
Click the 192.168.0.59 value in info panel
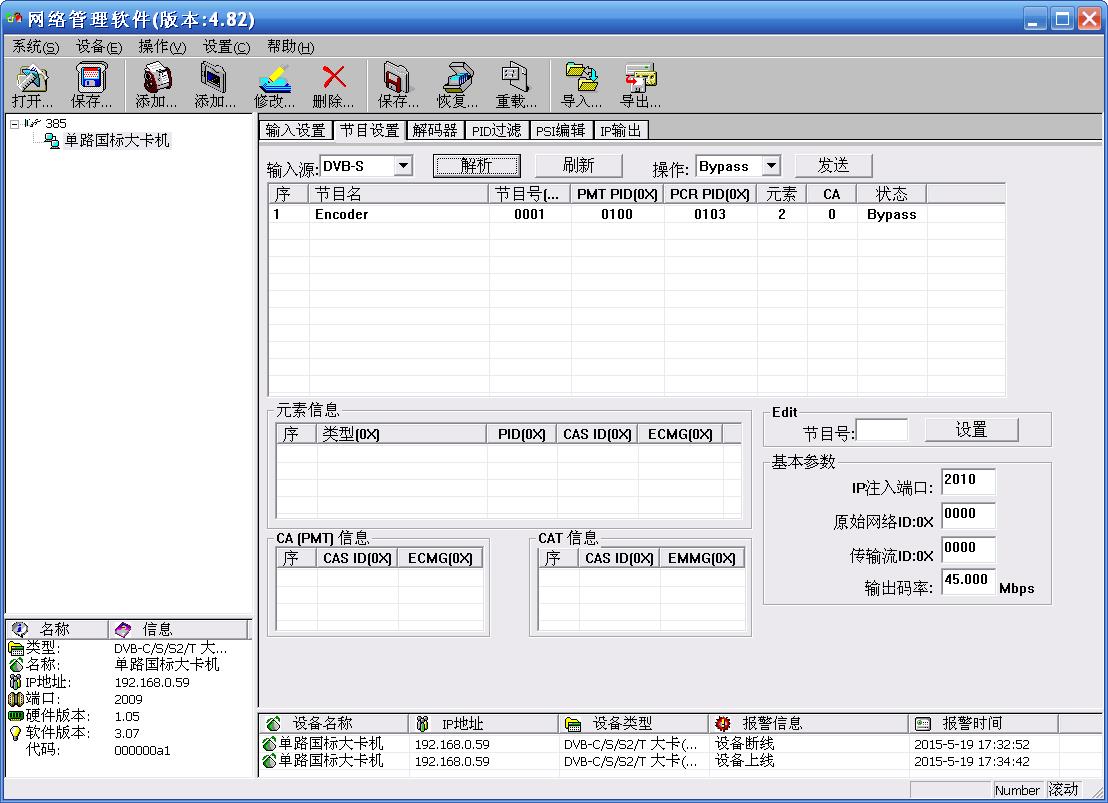click(152, 682)
